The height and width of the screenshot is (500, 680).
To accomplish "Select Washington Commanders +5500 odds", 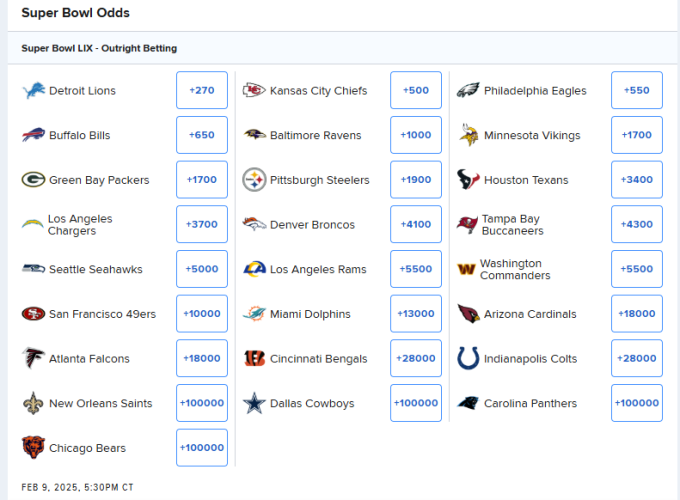I will point(637,269).
